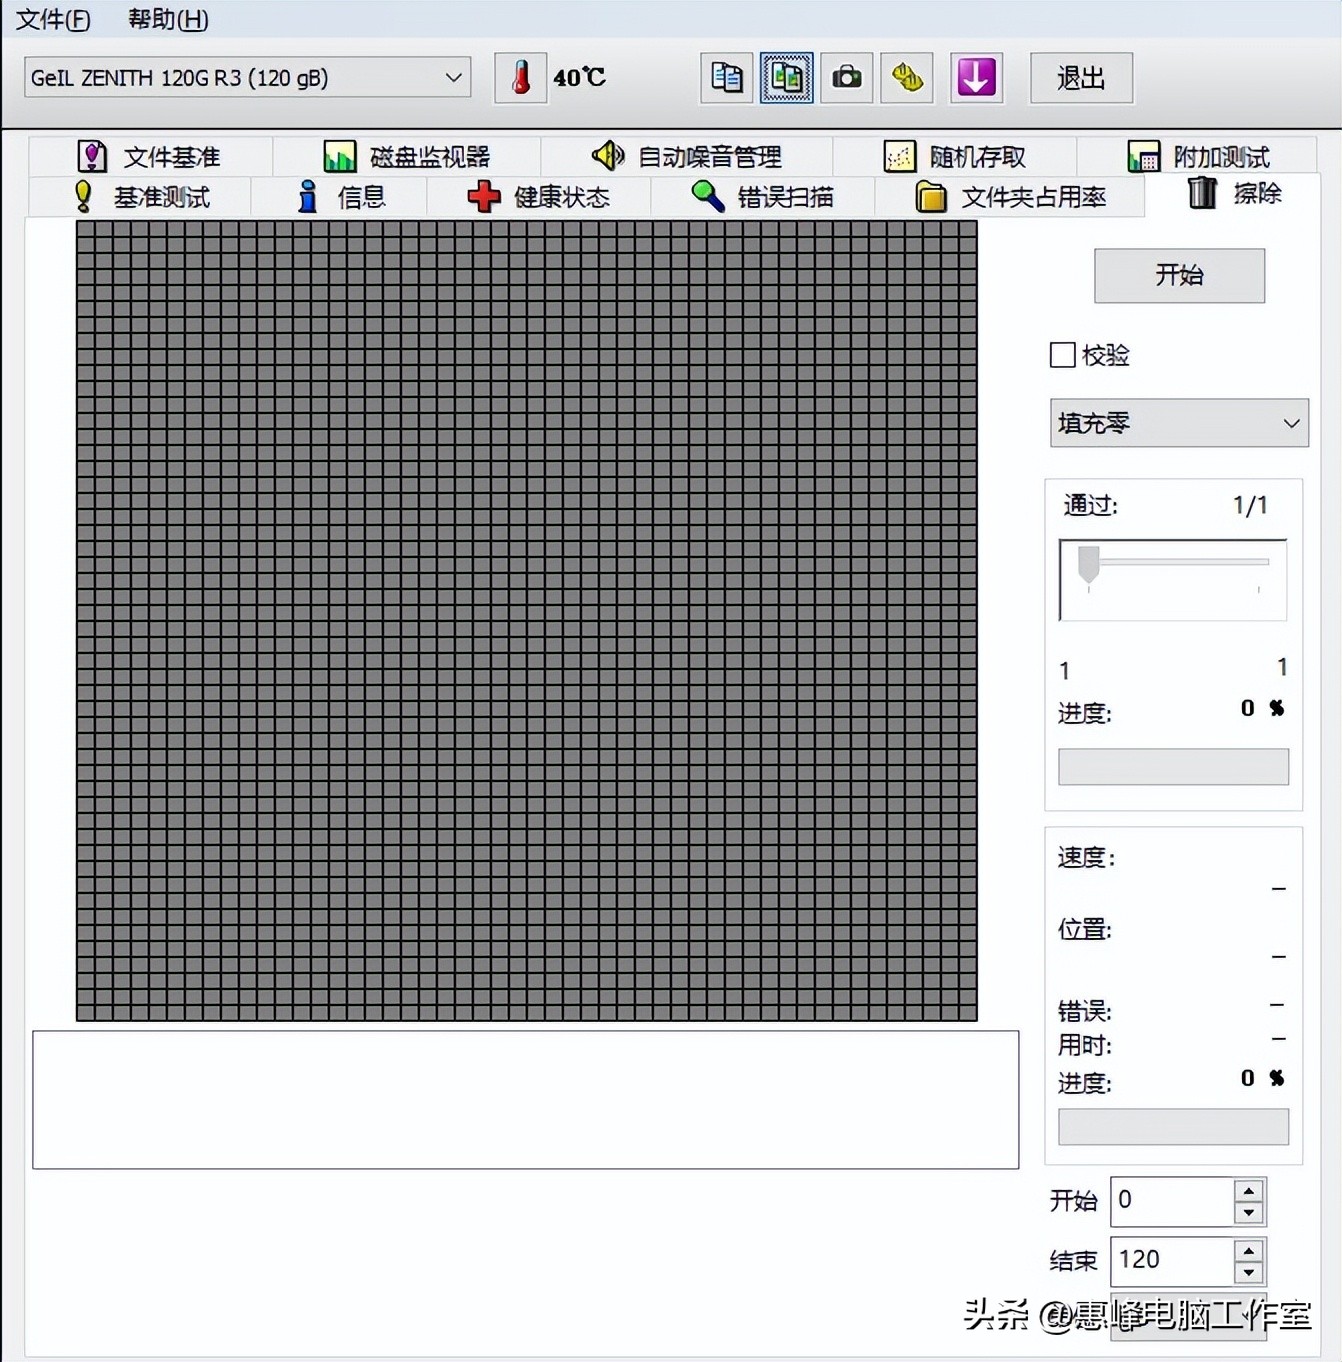This screenshot has width=1342, height=1362.
Task: Click the 基准测试 light bulb icon
Action: tap(84, 196)
